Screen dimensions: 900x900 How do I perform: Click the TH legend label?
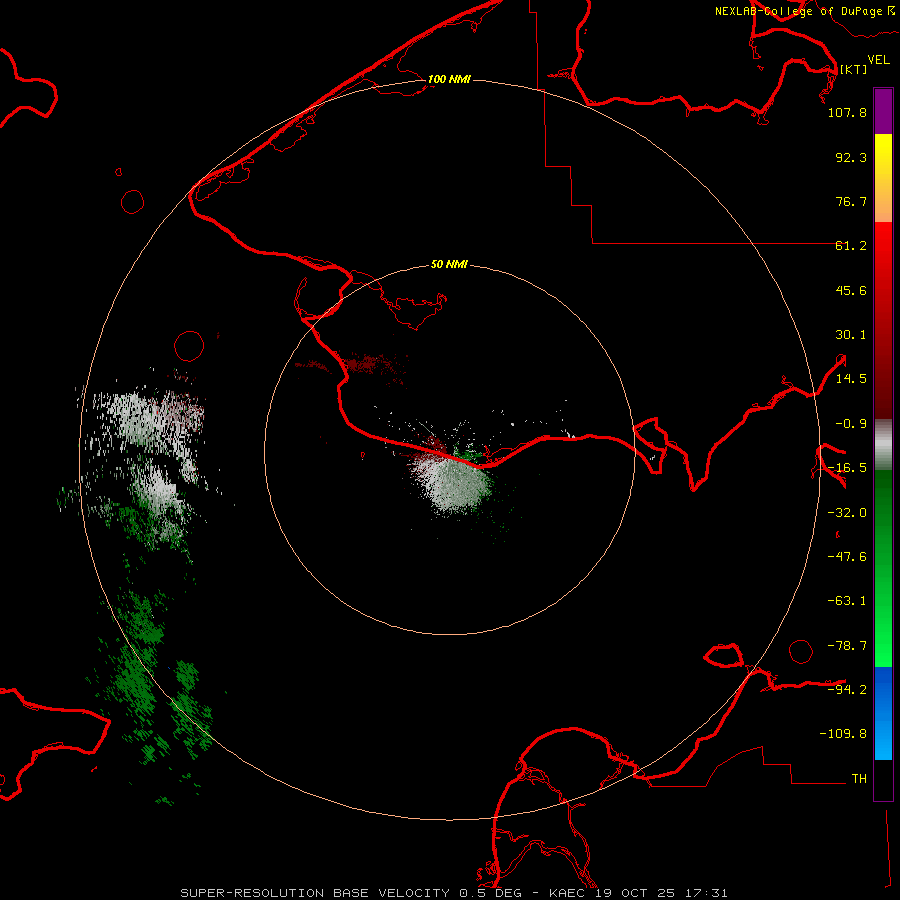click(x=859, y=779)
